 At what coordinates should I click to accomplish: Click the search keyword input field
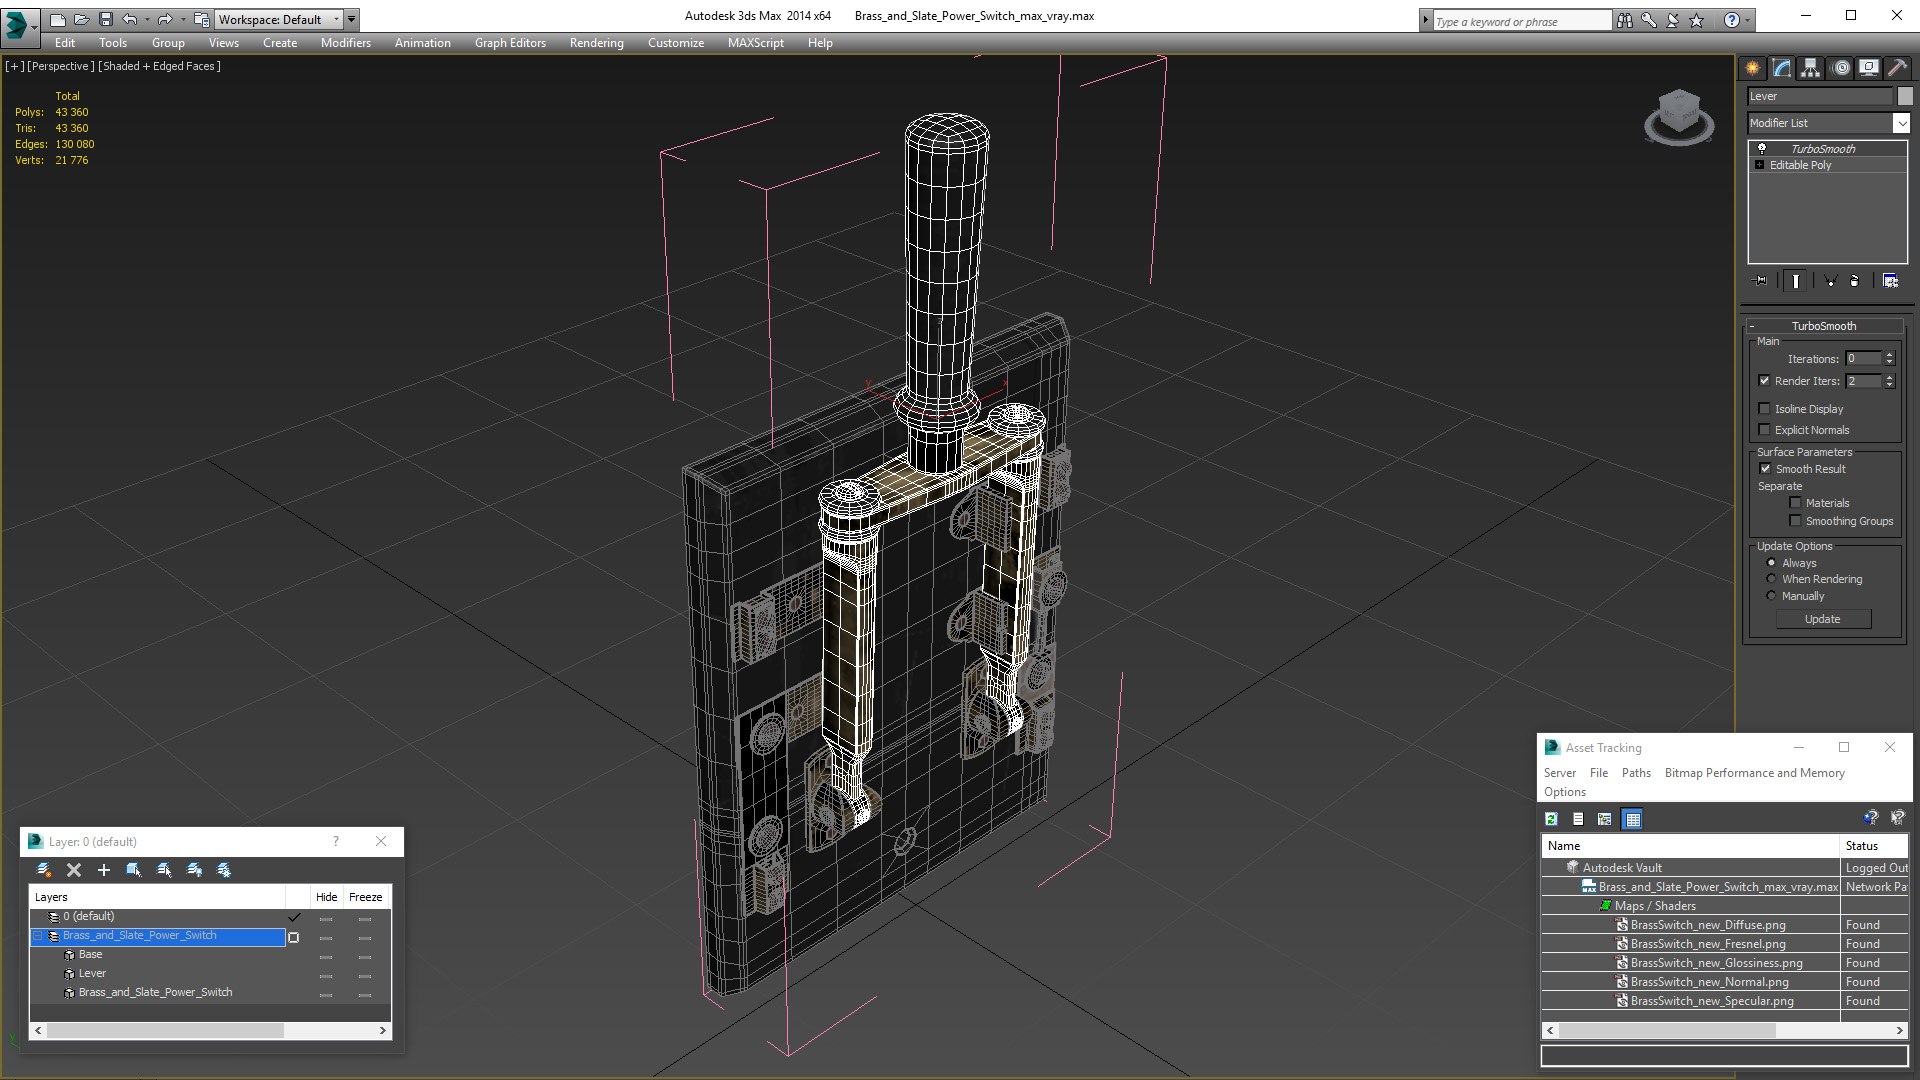(1520, 21)
